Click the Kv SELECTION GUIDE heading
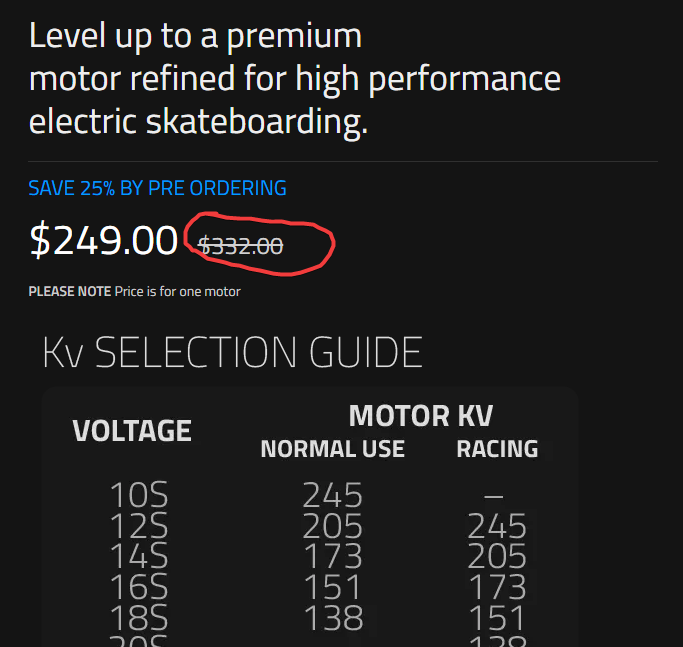Image resolution: width=683 pixels, height=647 pixels. (233, 352)
